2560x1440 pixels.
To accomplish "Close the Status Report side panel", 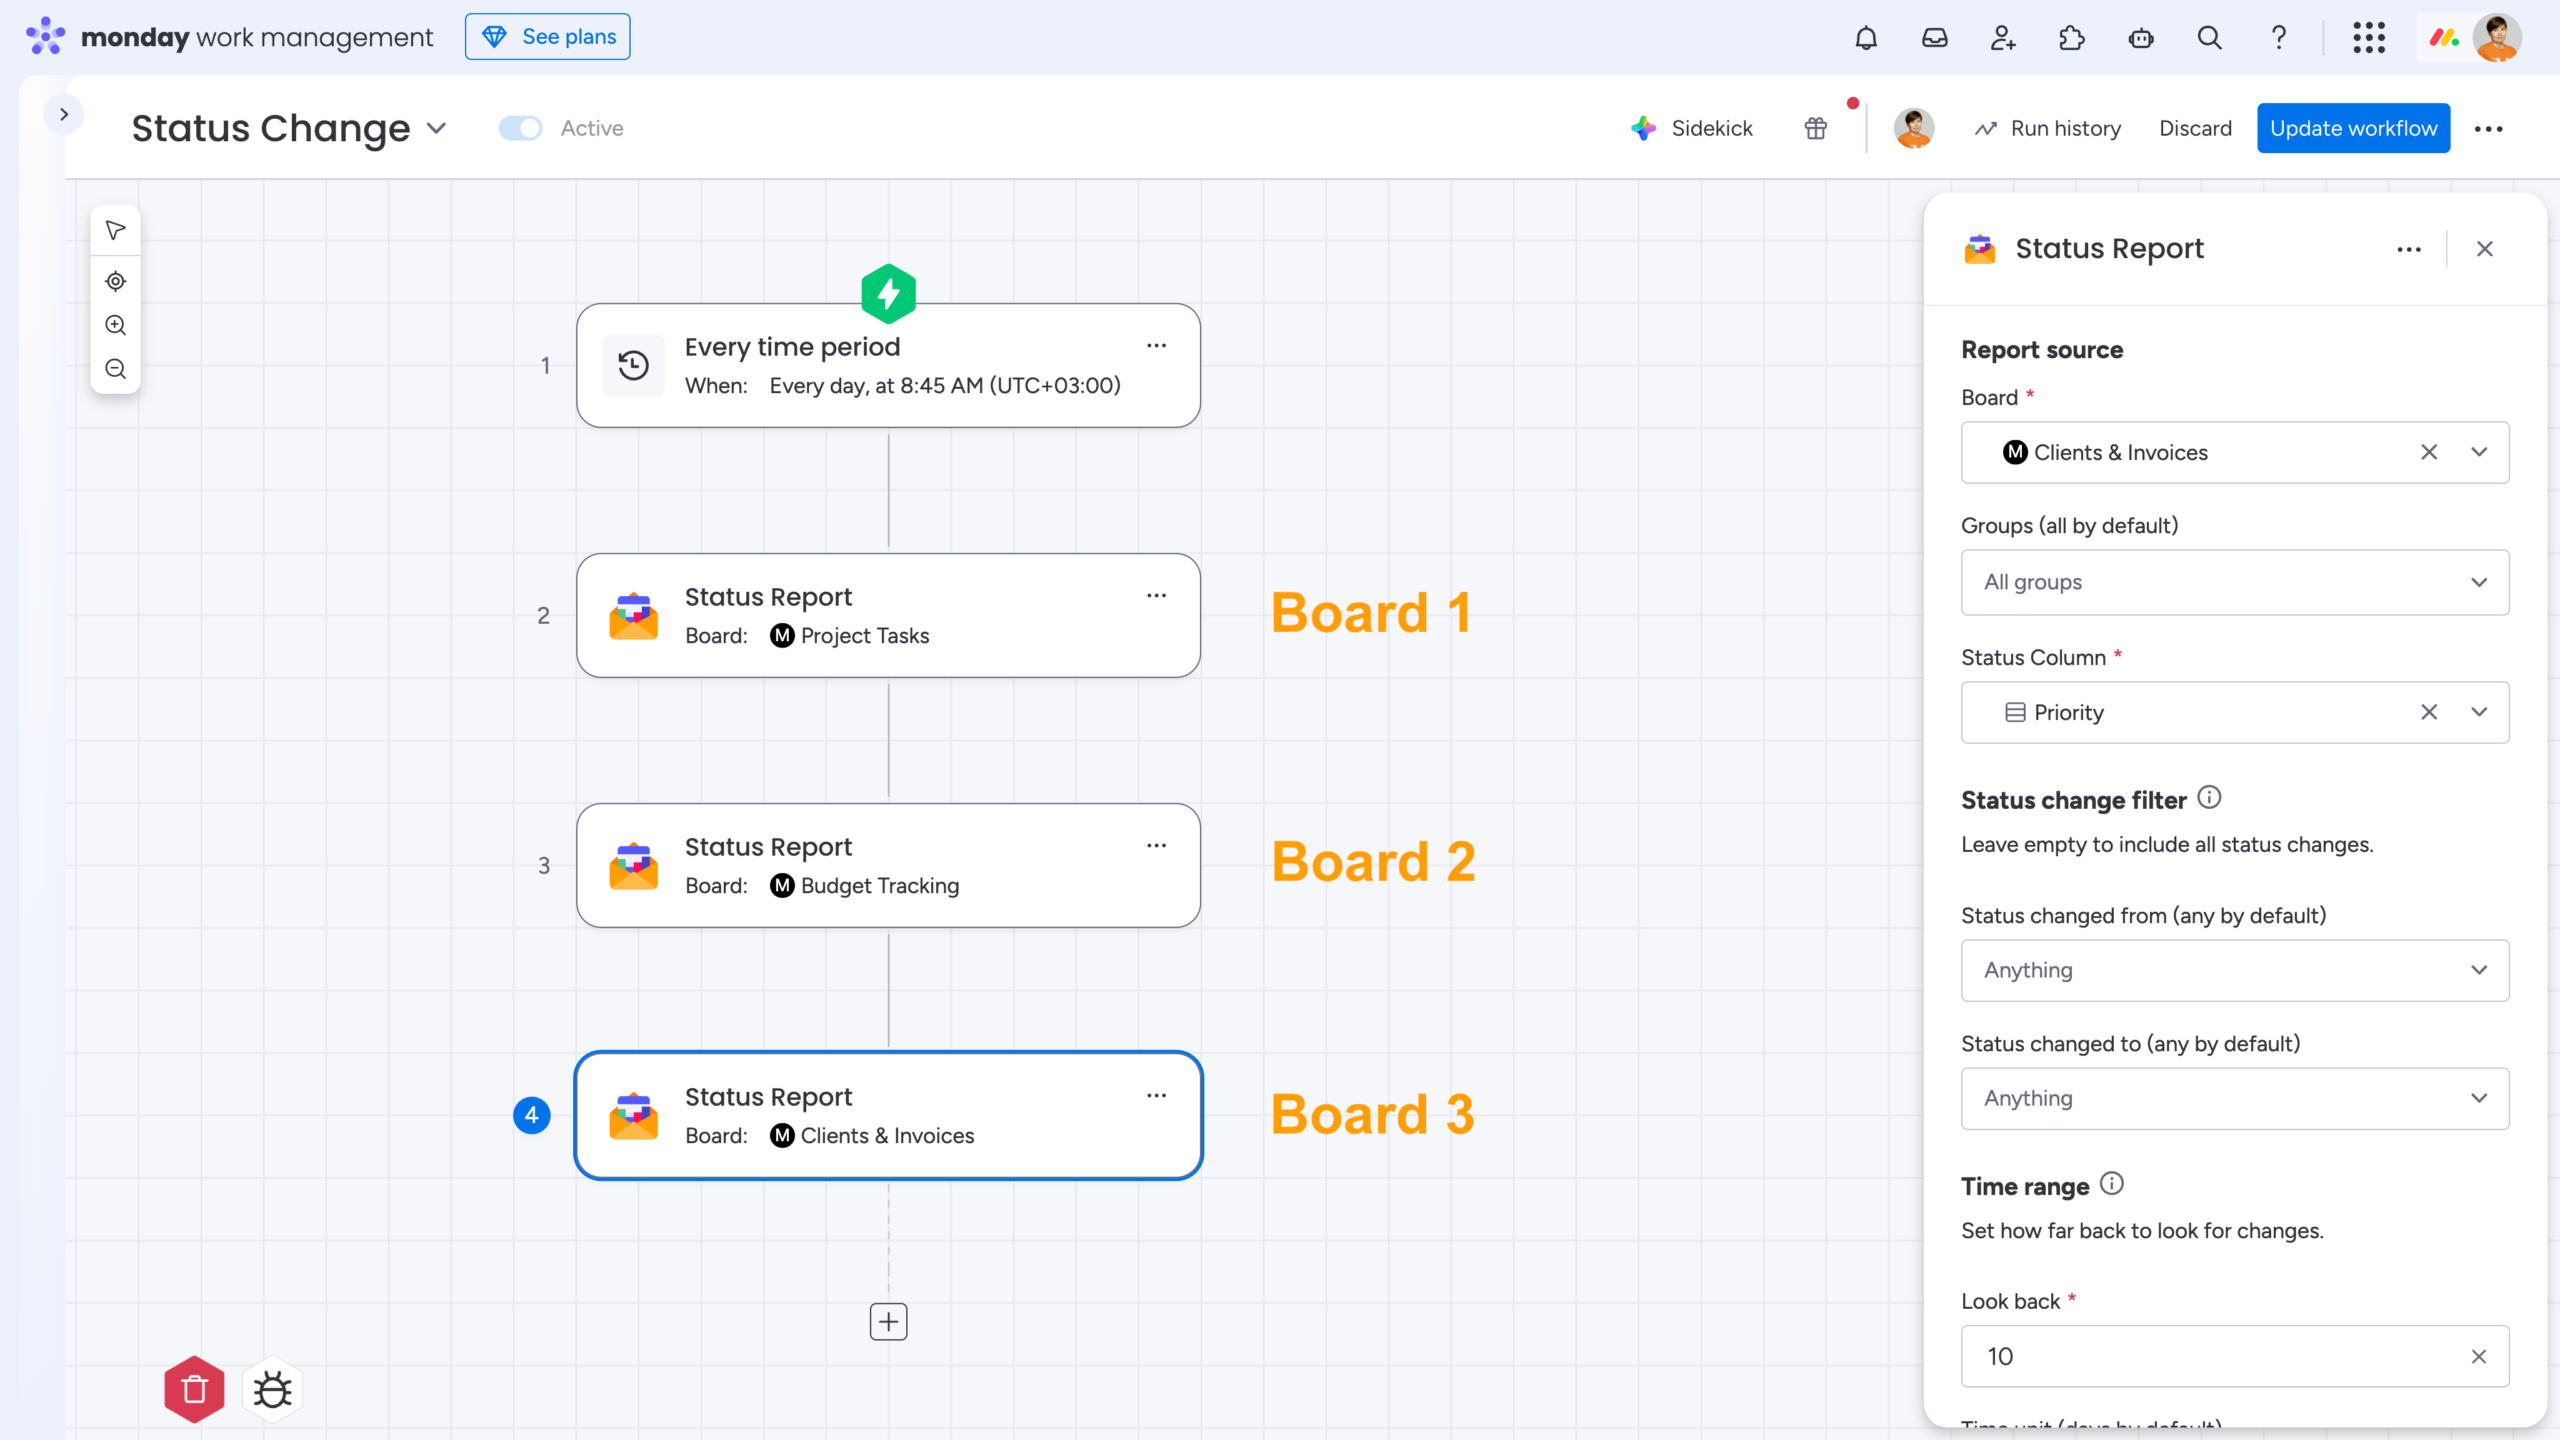I will pos(2485,249).
